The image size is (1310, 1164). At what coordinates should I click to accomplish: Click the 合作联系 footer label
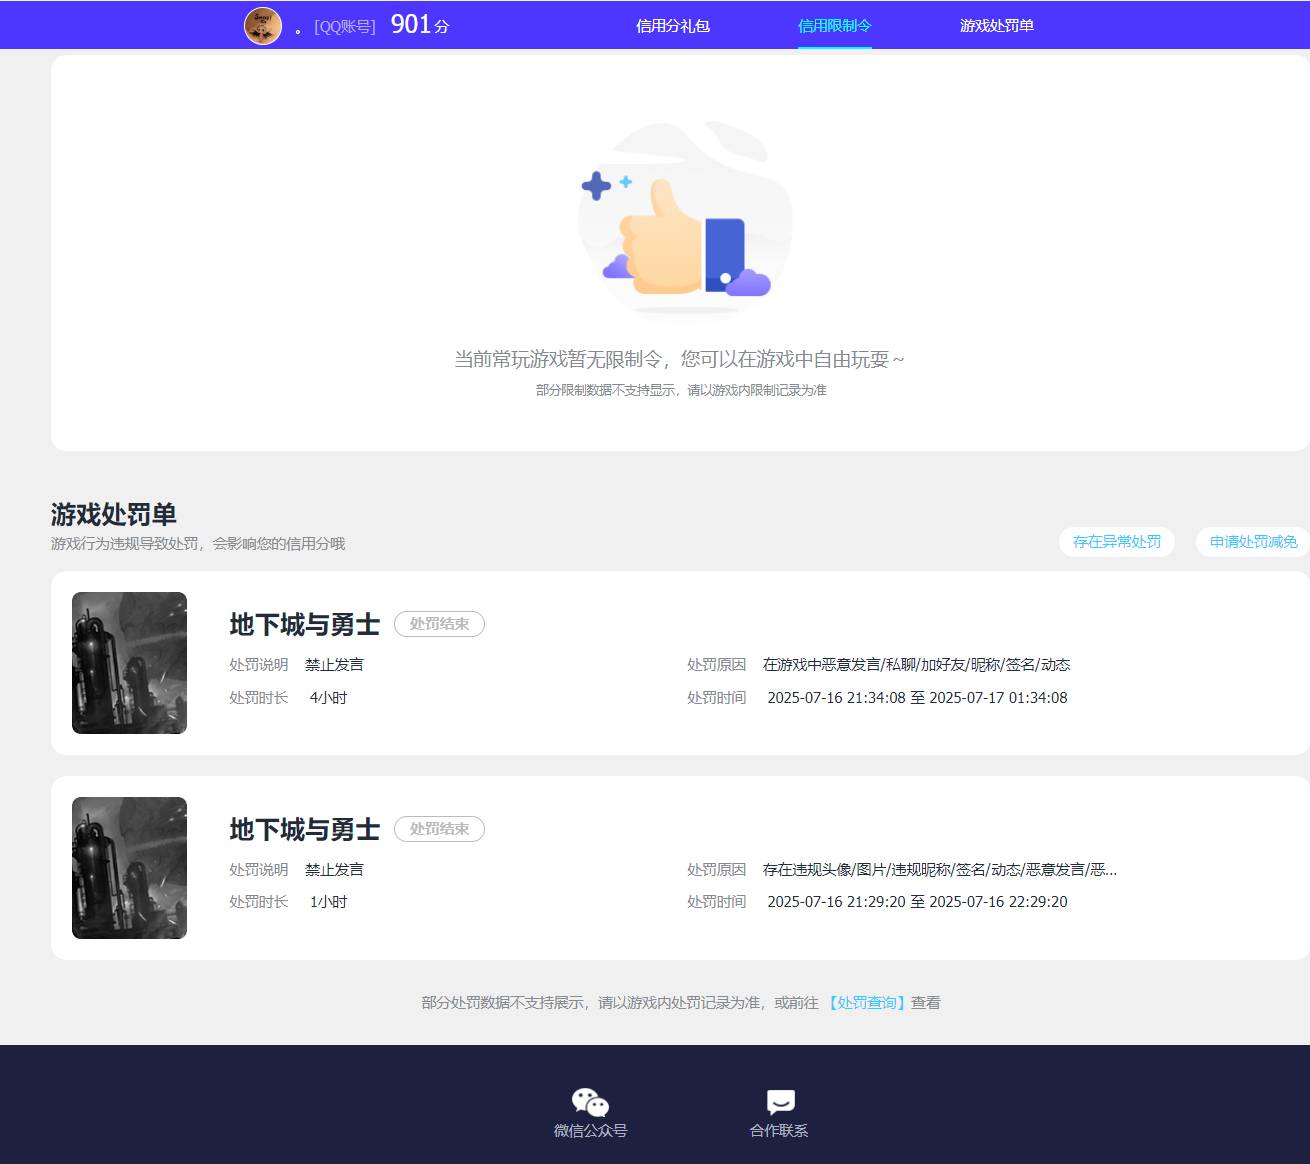[x=779, y=1131]
